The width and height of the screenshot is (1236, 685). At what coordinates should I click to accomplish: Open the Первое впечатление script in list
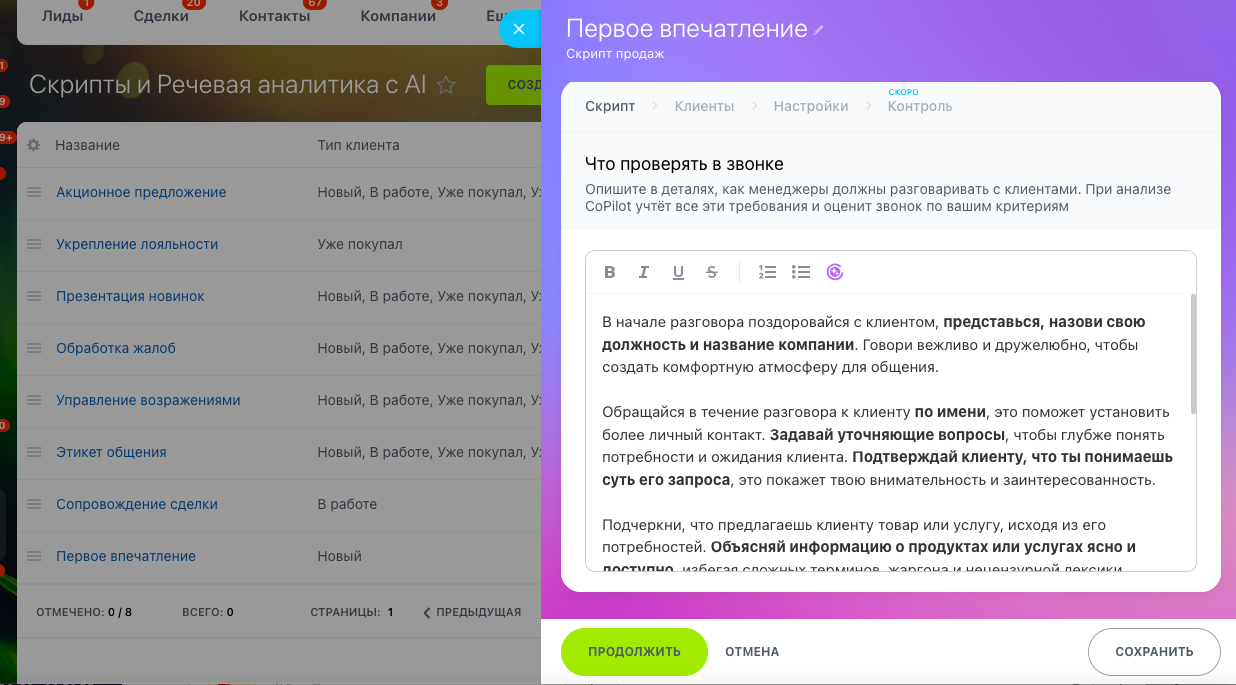126,556
